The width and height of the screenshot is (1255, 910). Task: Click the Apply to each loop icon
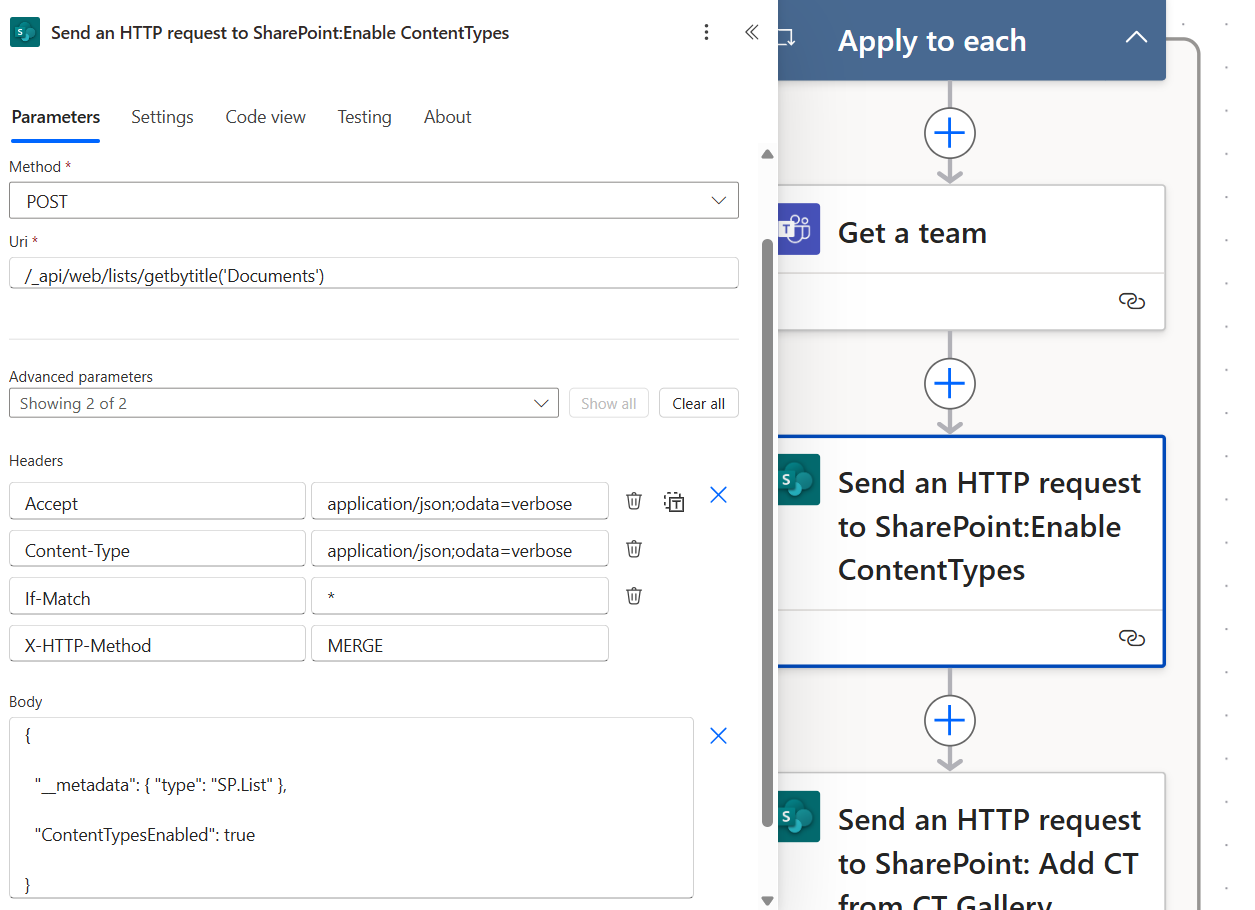pyautogui.click(x=787, y=38)
